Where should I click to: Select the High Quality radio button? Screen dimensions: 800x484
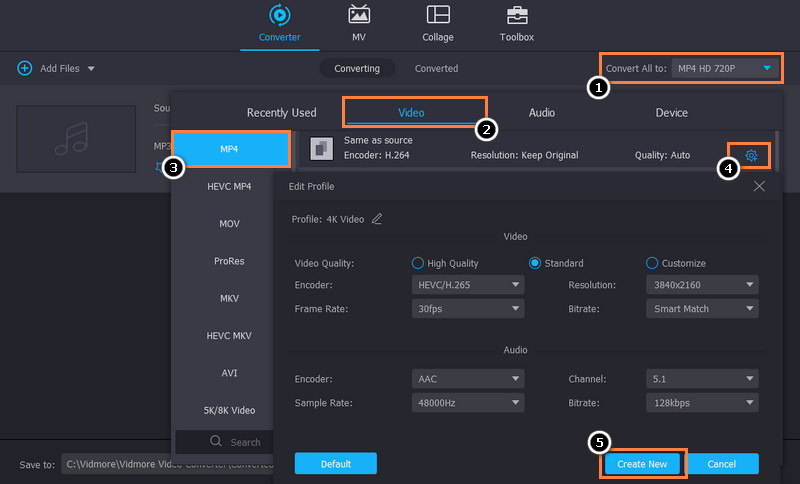click(x=419, y=263)
